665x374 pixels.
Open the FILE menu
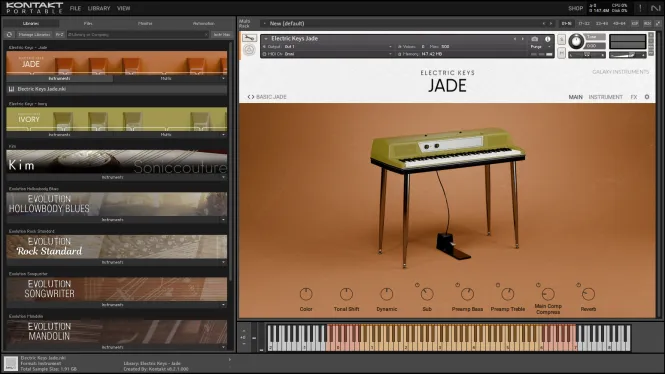[75, 8]
